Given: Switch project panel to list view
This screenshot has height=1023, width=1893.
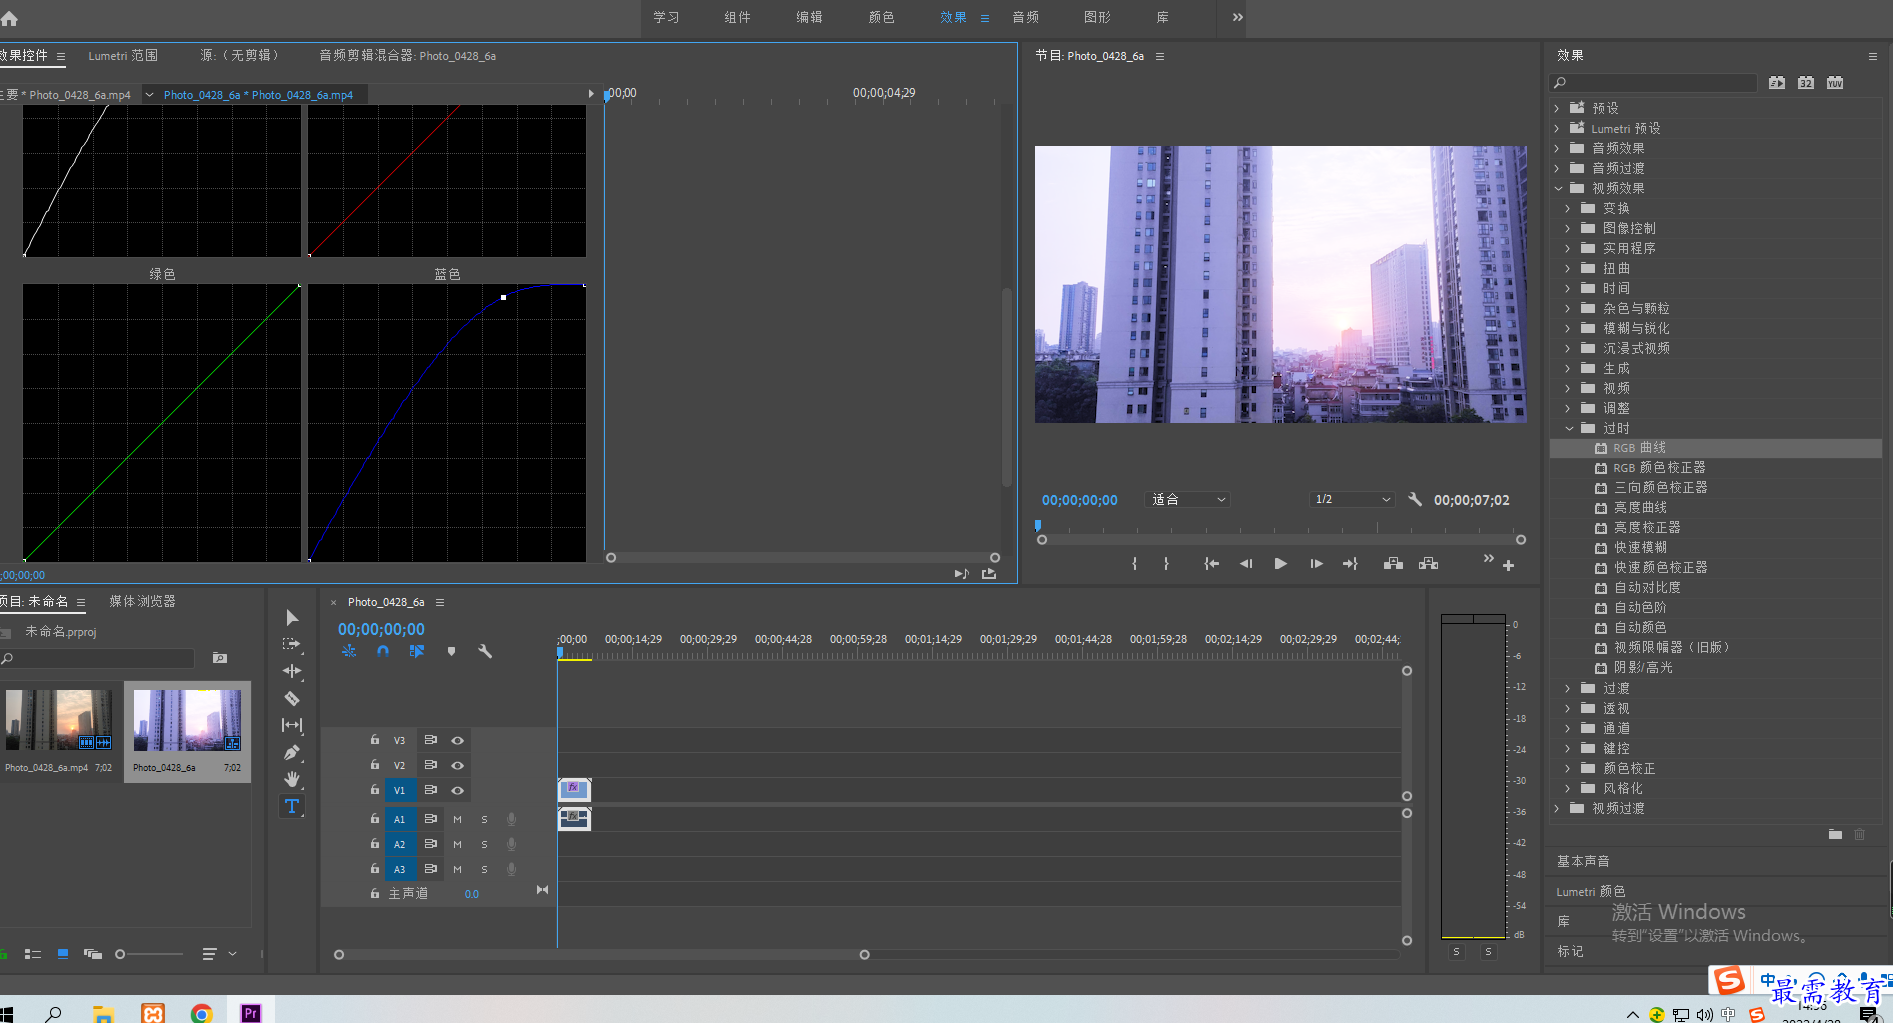Looking at the screenshot, I should (x=33, y=954).
